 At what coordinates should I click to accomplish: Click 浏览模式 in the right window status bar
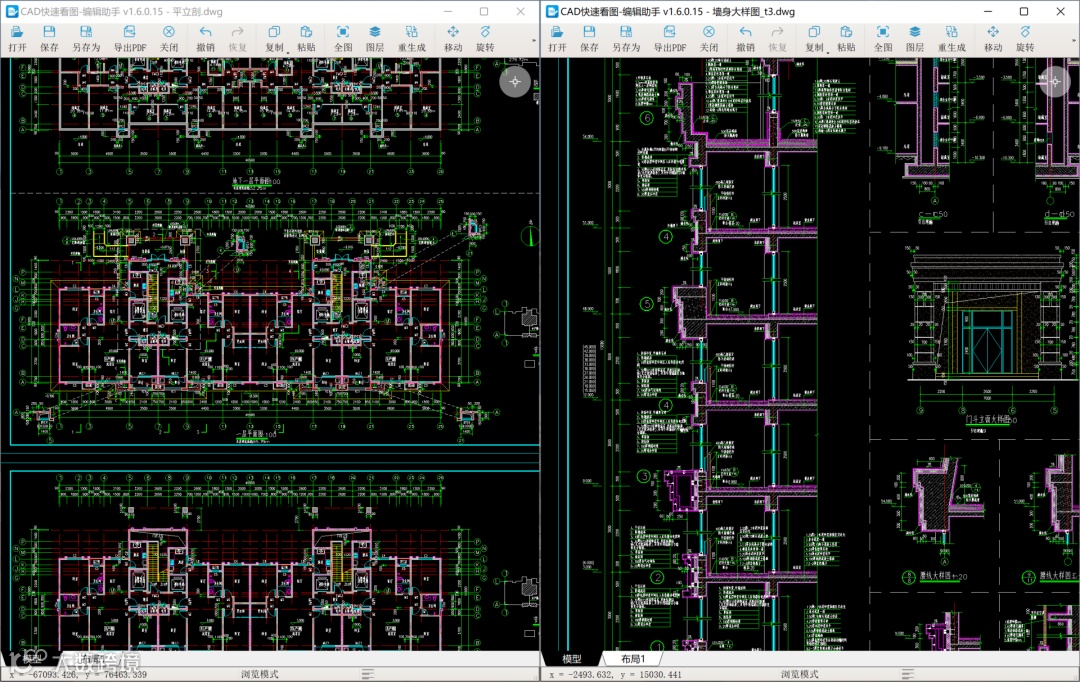[x=800, y=674]
